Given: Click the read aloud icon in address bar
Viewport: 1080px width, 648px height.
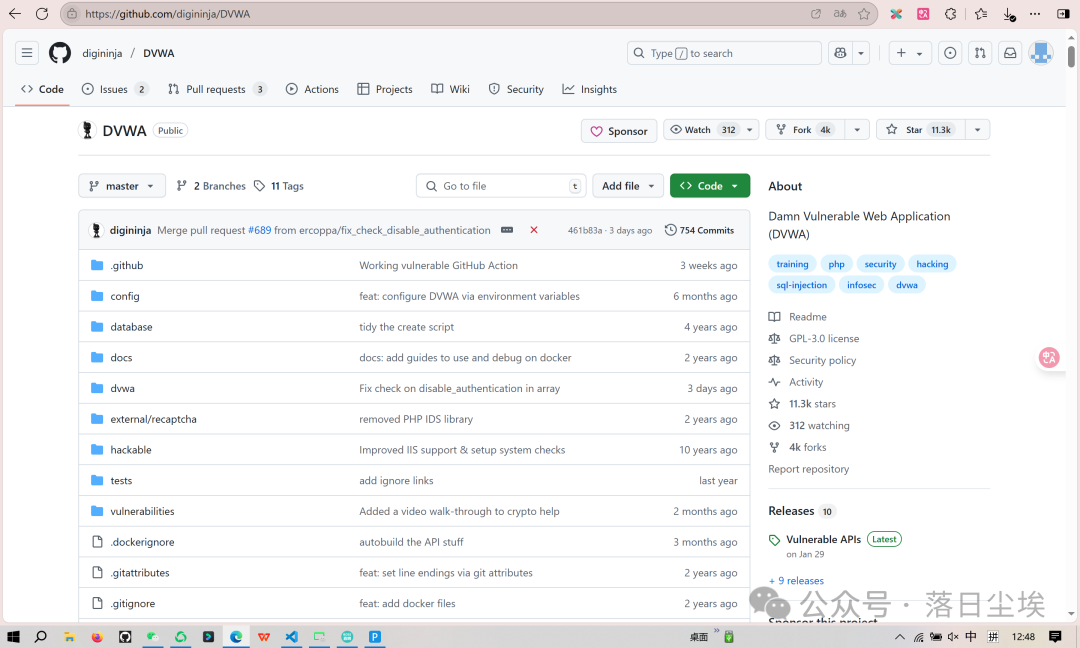Looking at the screenshot, I should point(840,14).
